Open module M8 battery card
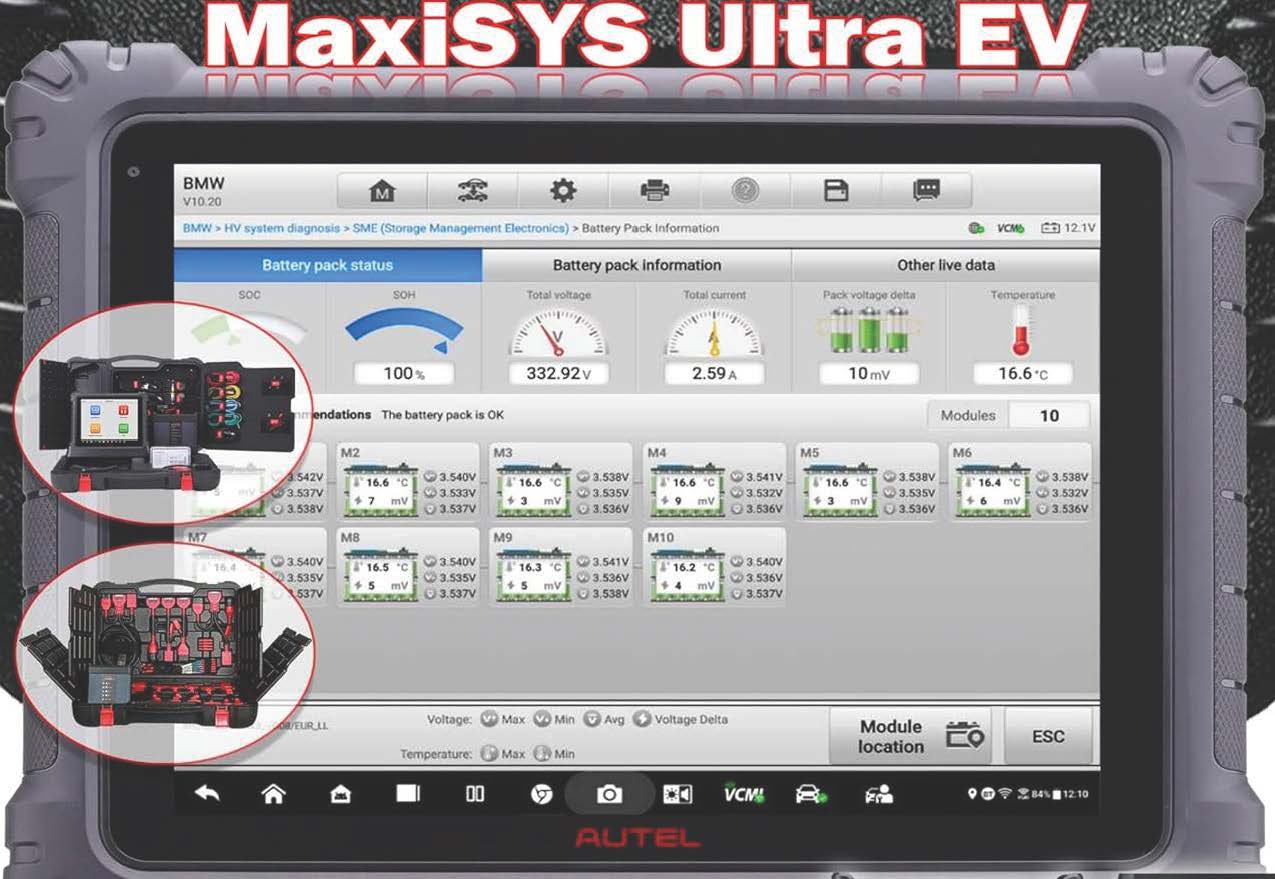The height and width of the screenshot is (879, 1275). coord(407,566)
